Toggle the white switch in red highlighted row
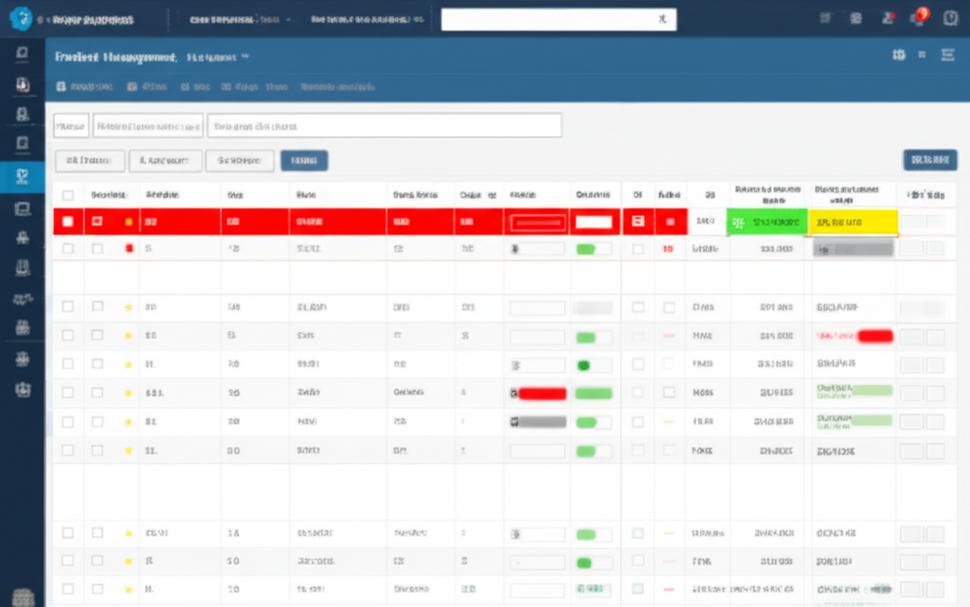The image size is (970, 607). coord(593,222)
